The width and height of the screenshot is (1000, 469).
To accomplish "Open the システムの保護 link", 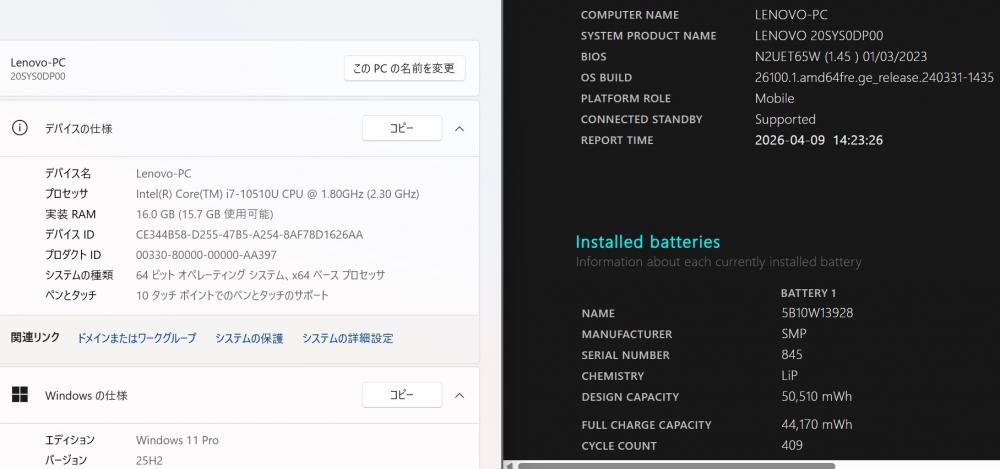I will 249,338.
